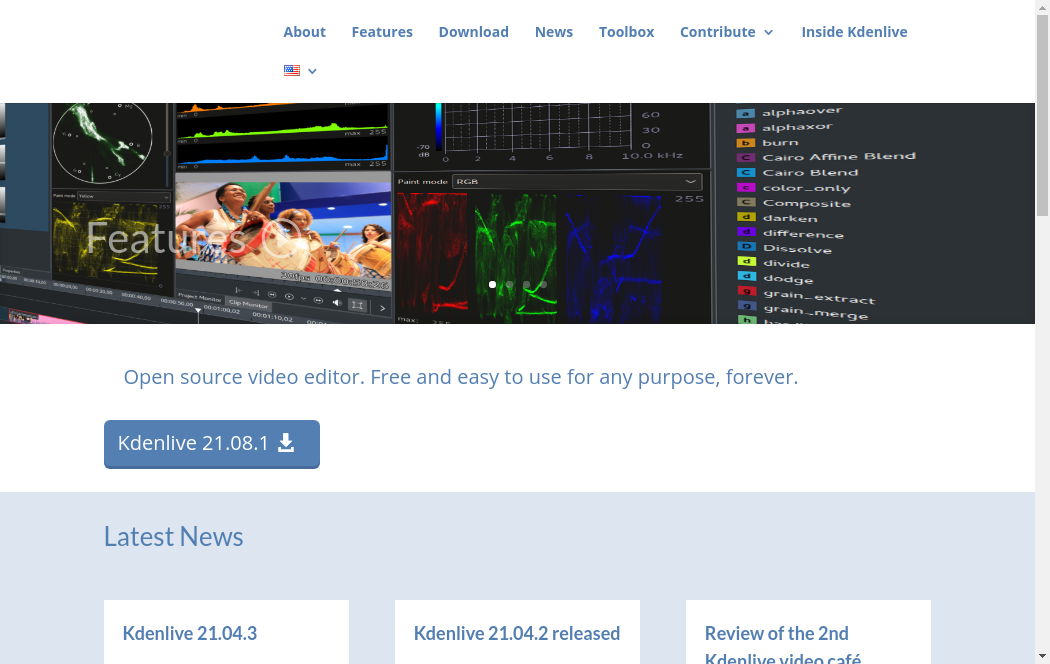Open the Download link in the top navigation
Screen dimensions: 1050x664
pyautogui.click(x=473, y=32)
